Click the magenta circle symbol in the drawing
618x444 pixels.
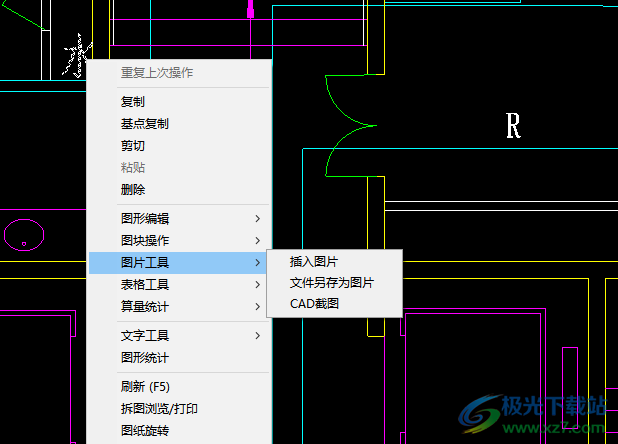tap(24, 235)
